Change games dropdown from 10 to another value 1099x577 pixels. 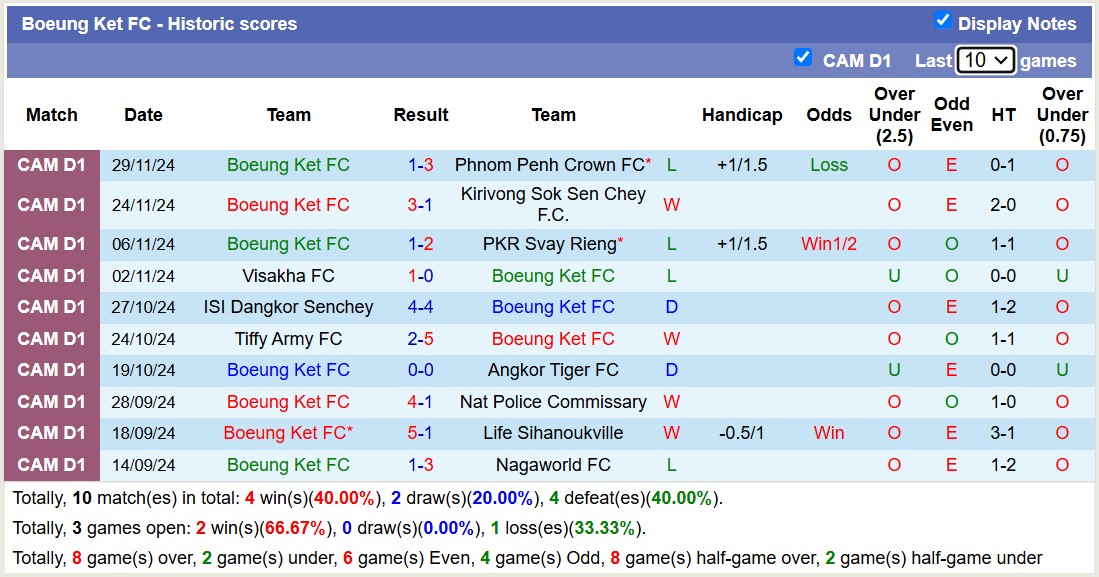986,60
